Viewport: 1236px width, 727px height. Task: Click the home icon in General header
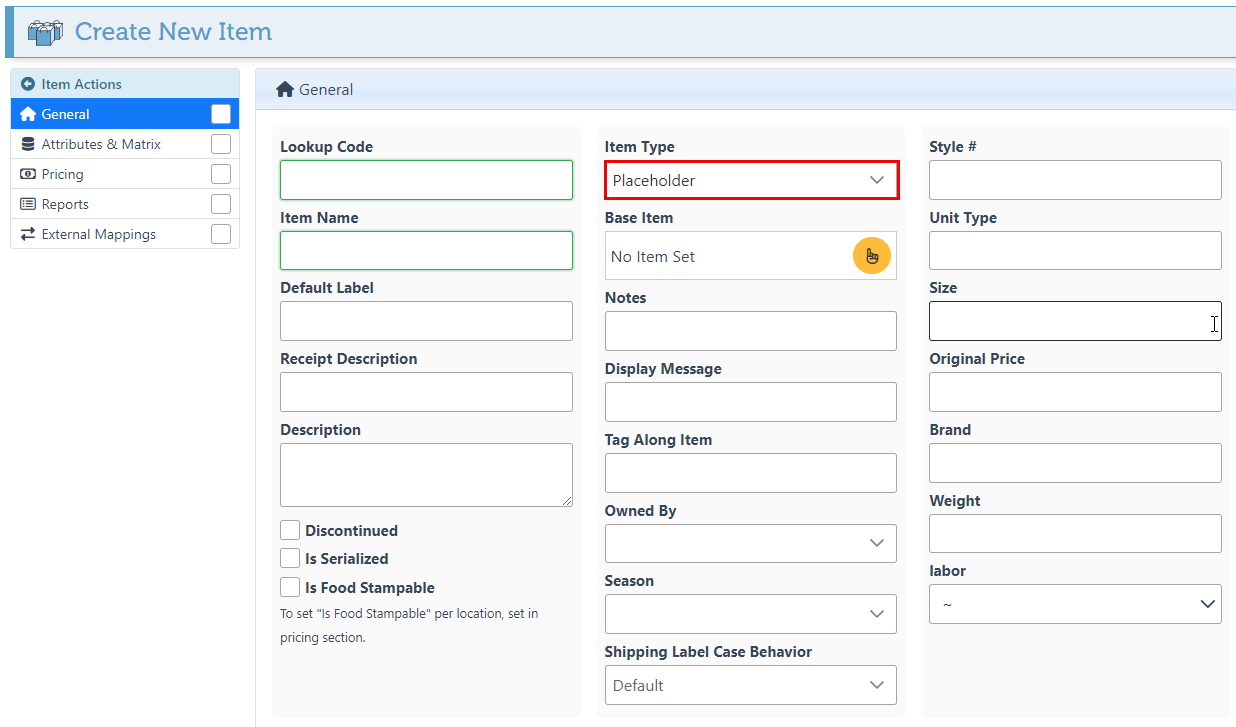pyautogui.click(x=285, y=90)
